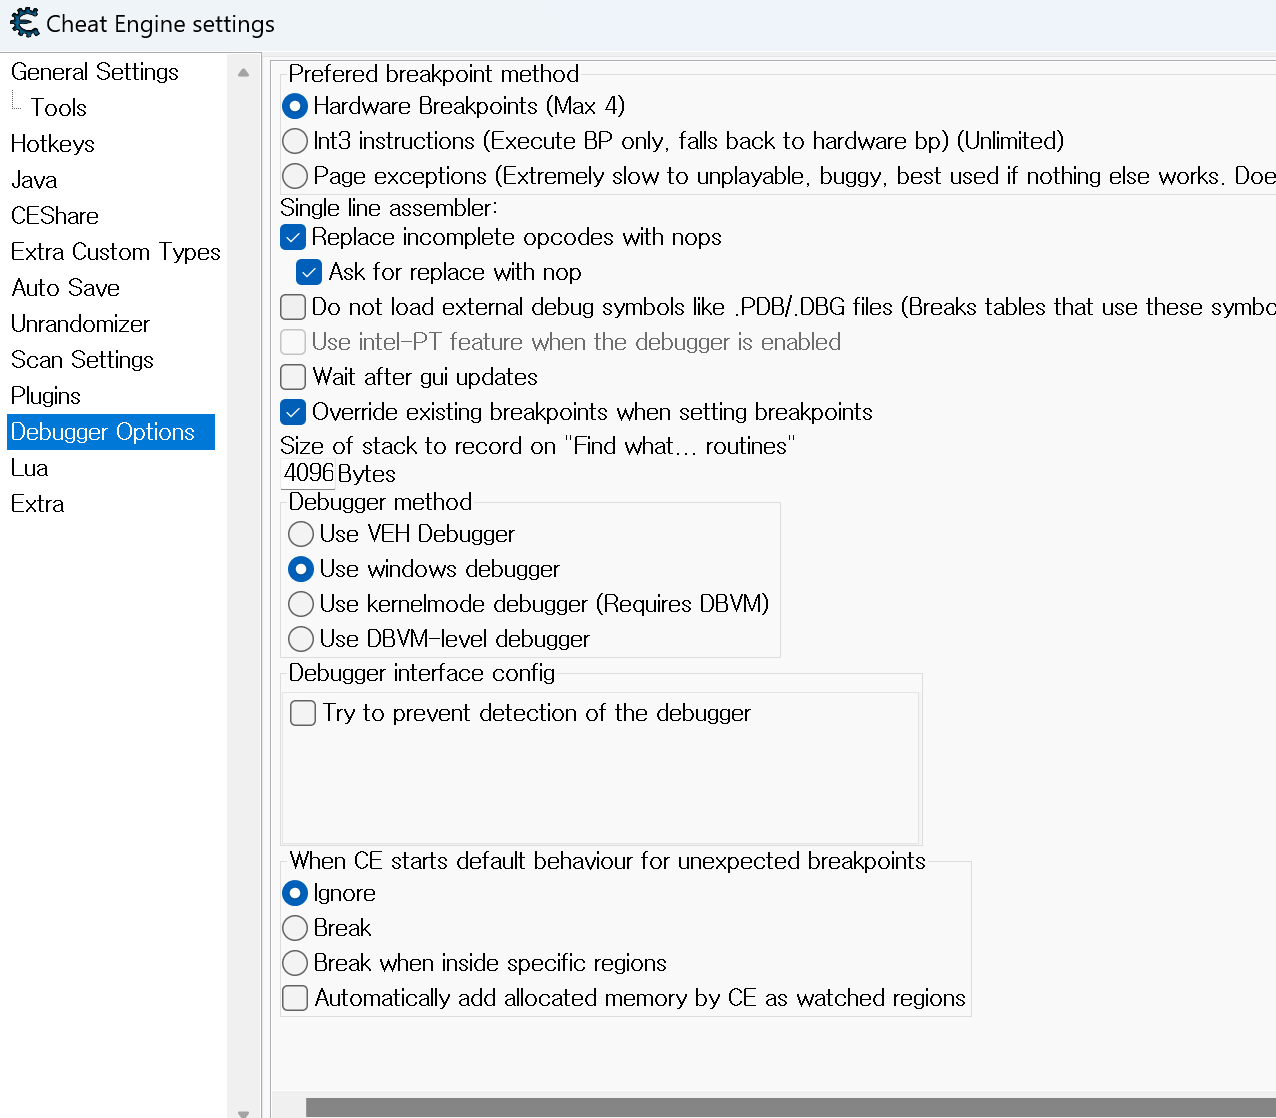The width and height of the screenshot is (1276, 1118).
Task: Choose Use kernelmode debugger option
Action: (x=301, y=604)
